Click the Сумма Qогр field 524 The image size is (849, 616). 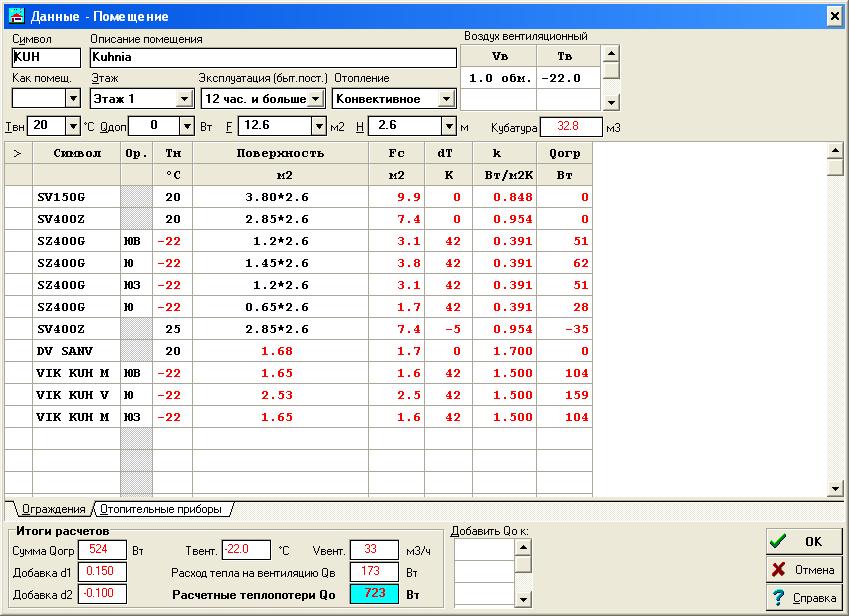pos(102,549)
